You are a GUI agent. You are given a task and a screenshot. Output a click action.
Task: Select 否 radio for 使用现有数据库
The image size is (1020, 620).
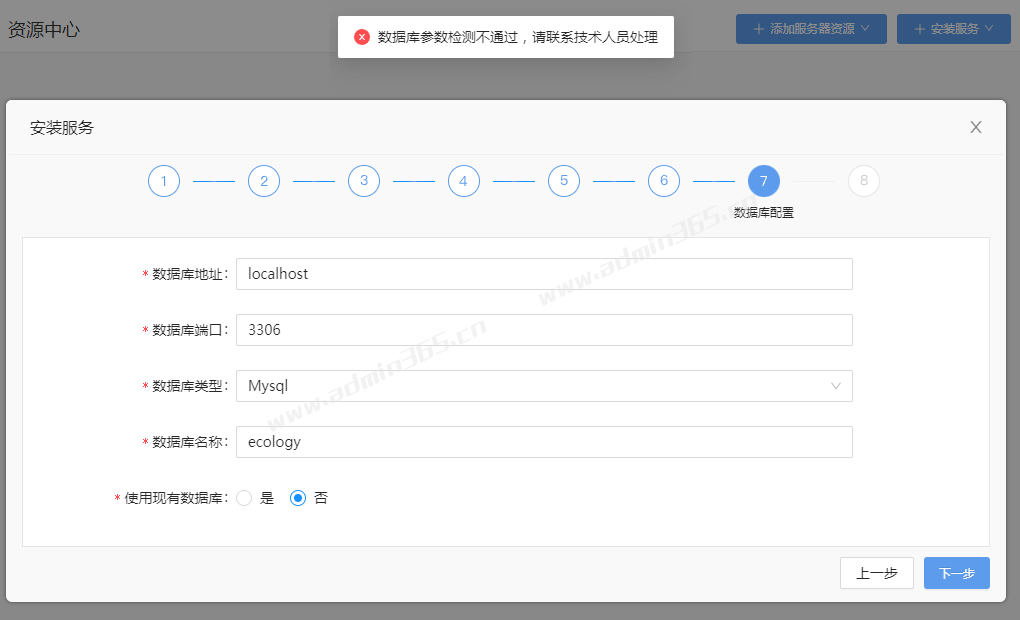coord(298,498)
